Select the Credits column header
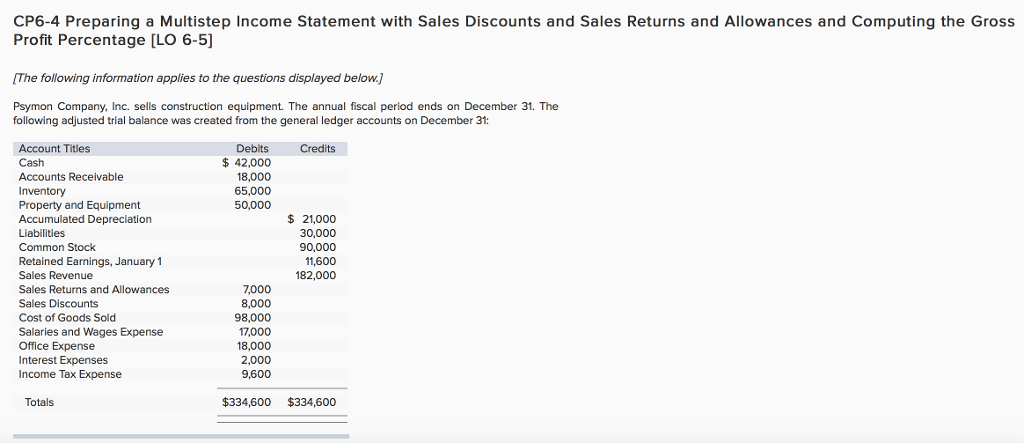This screenshot has height=443, width=1024. (317, 149)
